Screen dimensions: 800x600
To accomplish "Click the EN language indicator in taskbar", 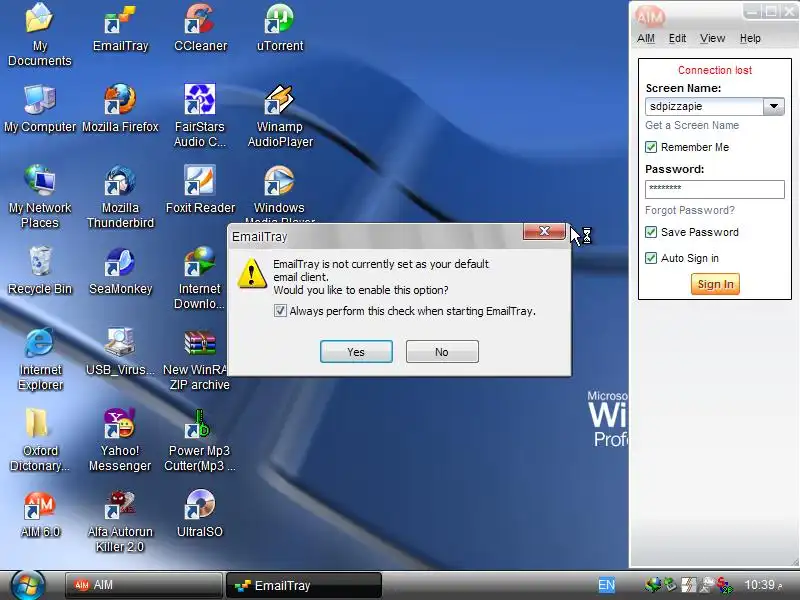I will pyautogui.click(x=606, y=585).
